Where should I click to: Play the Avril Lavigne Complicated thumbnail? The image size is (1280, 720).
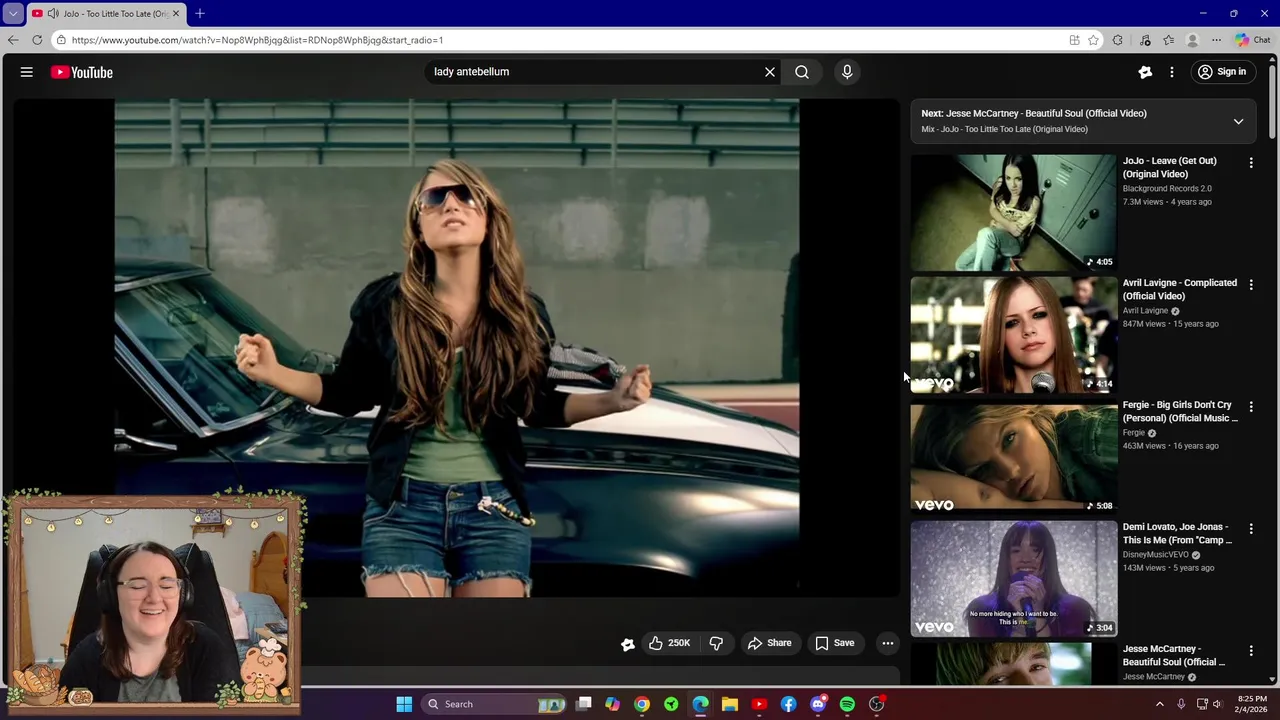point(1014,334)
